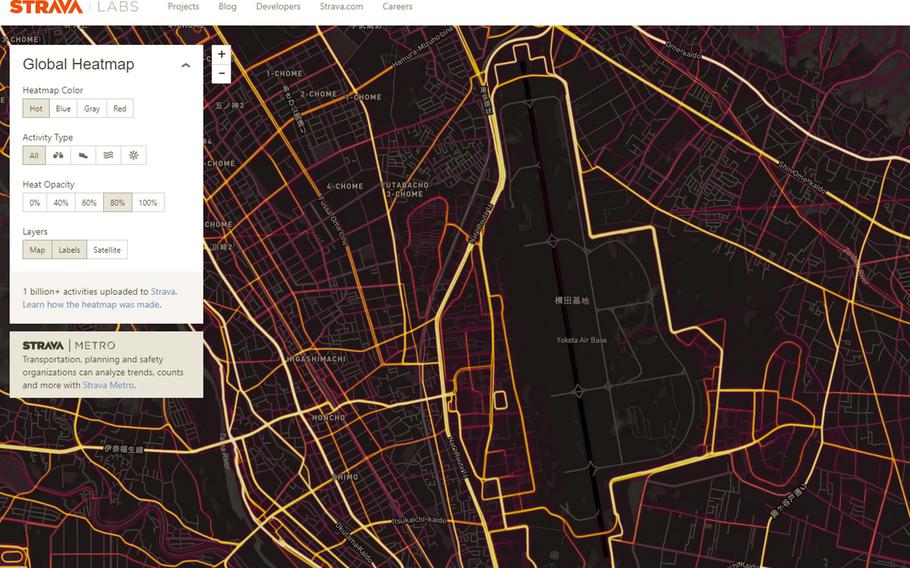The image size is (910, 568).
Task: Click the SHIMO map label
Action: click(x=346, y=477)
